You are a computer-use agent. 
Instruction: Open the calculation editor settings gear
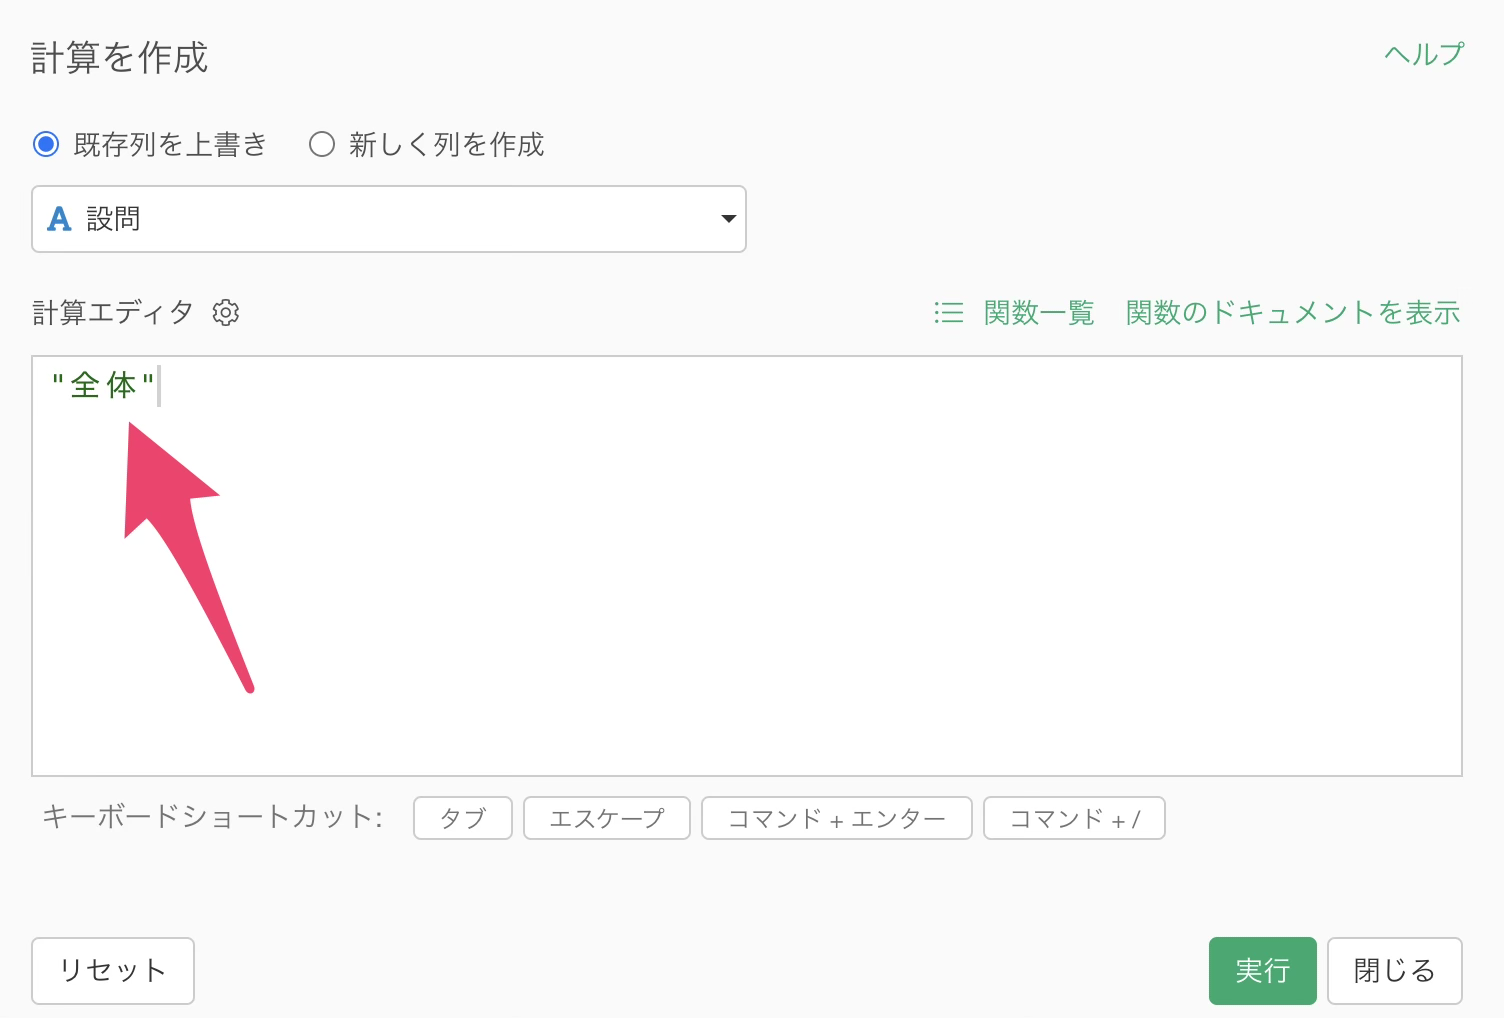point(226,313)
